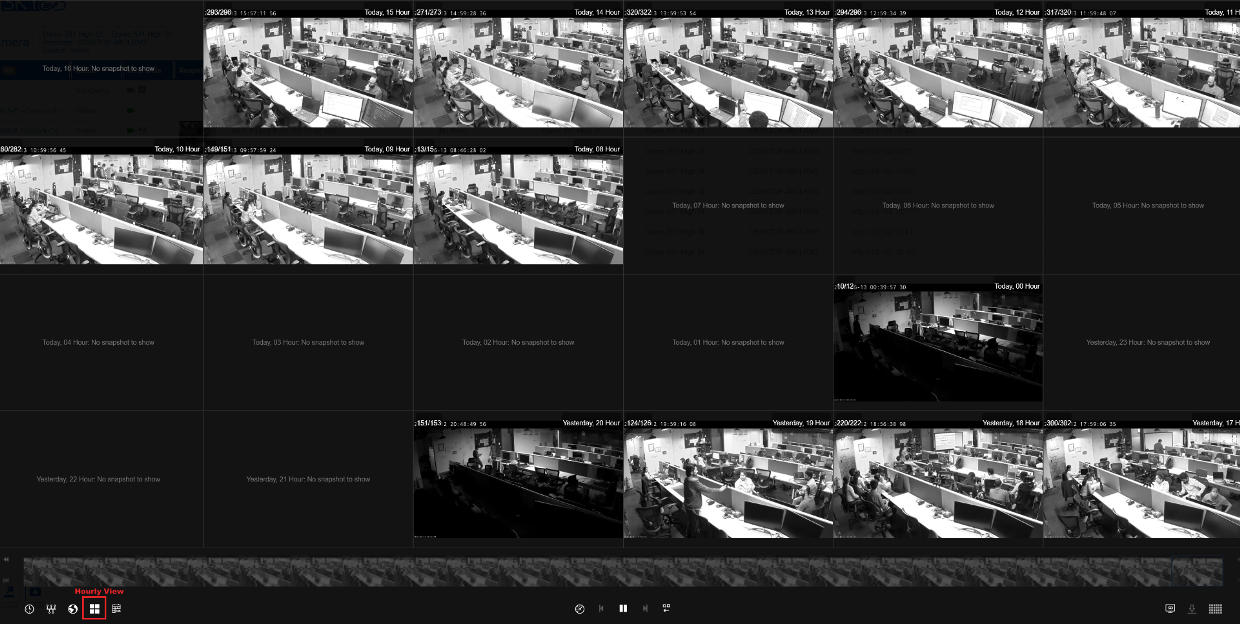The height and width of the screenshot is (624, 1240).
Task: Click the wrench settings icon in bottom toolbar
Action: coord(51,608)
